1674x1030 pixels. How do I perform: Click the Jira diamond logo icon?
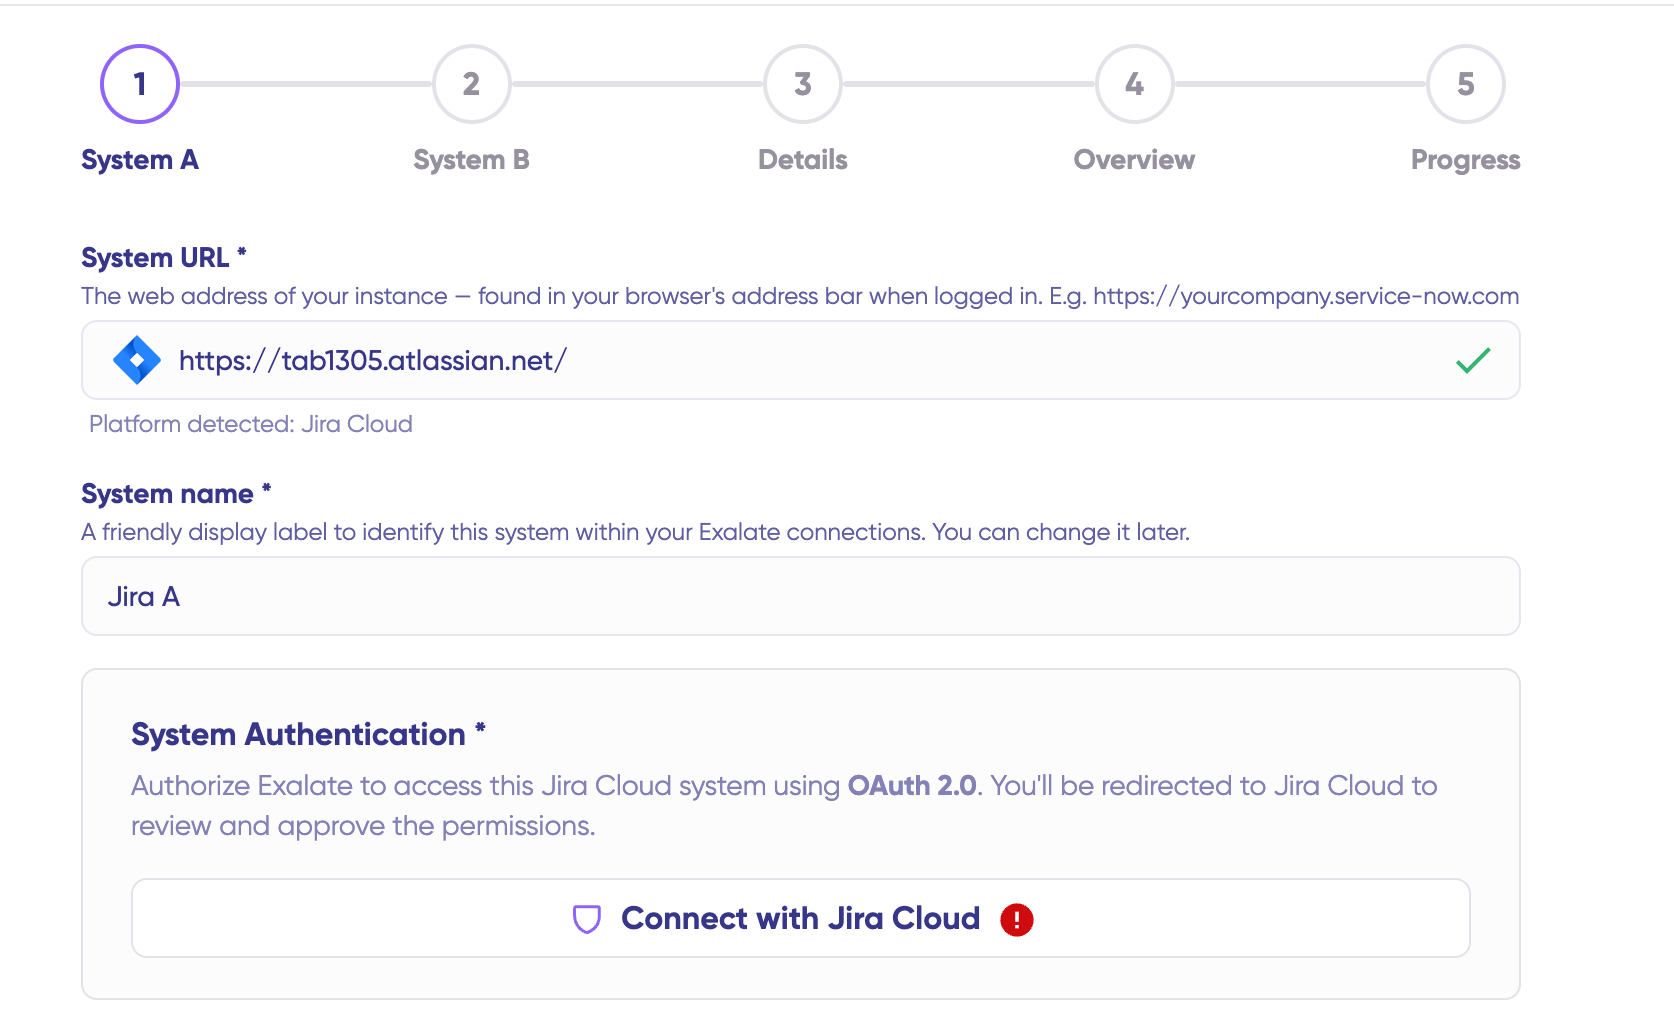tap(137, 360)
